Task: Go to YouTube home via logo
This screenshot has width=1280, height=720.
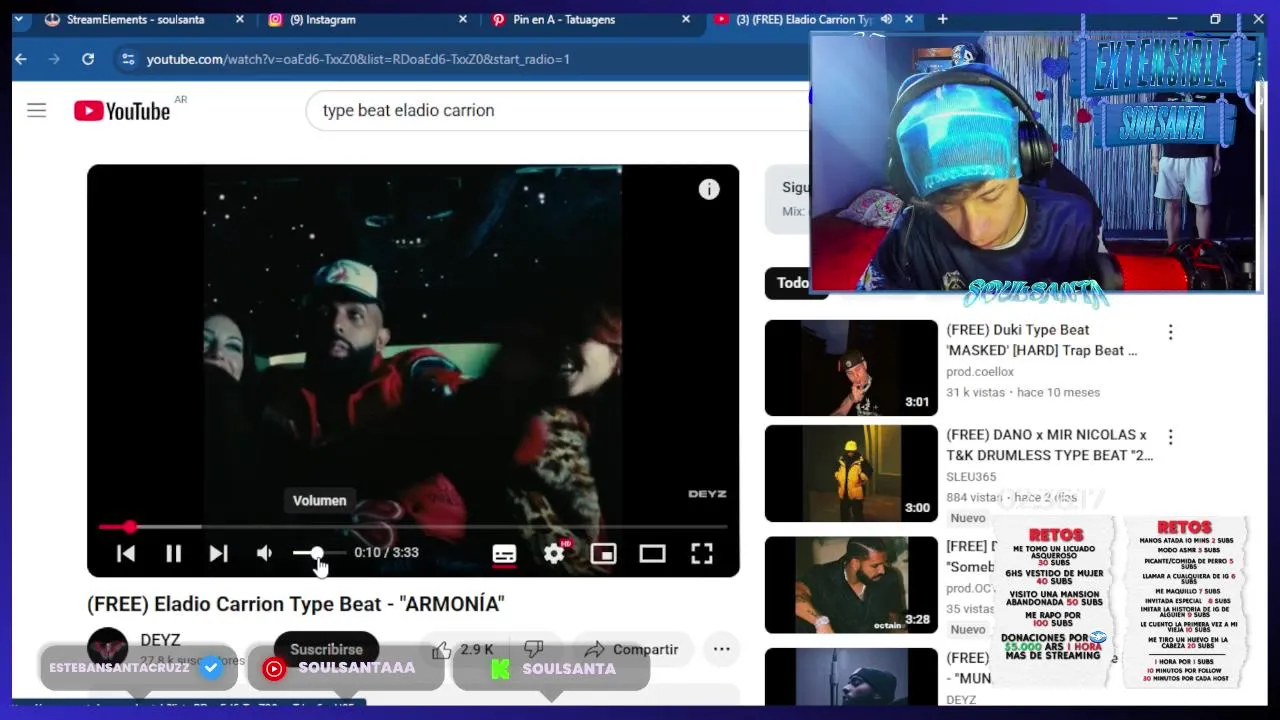Action: (122, 111)
